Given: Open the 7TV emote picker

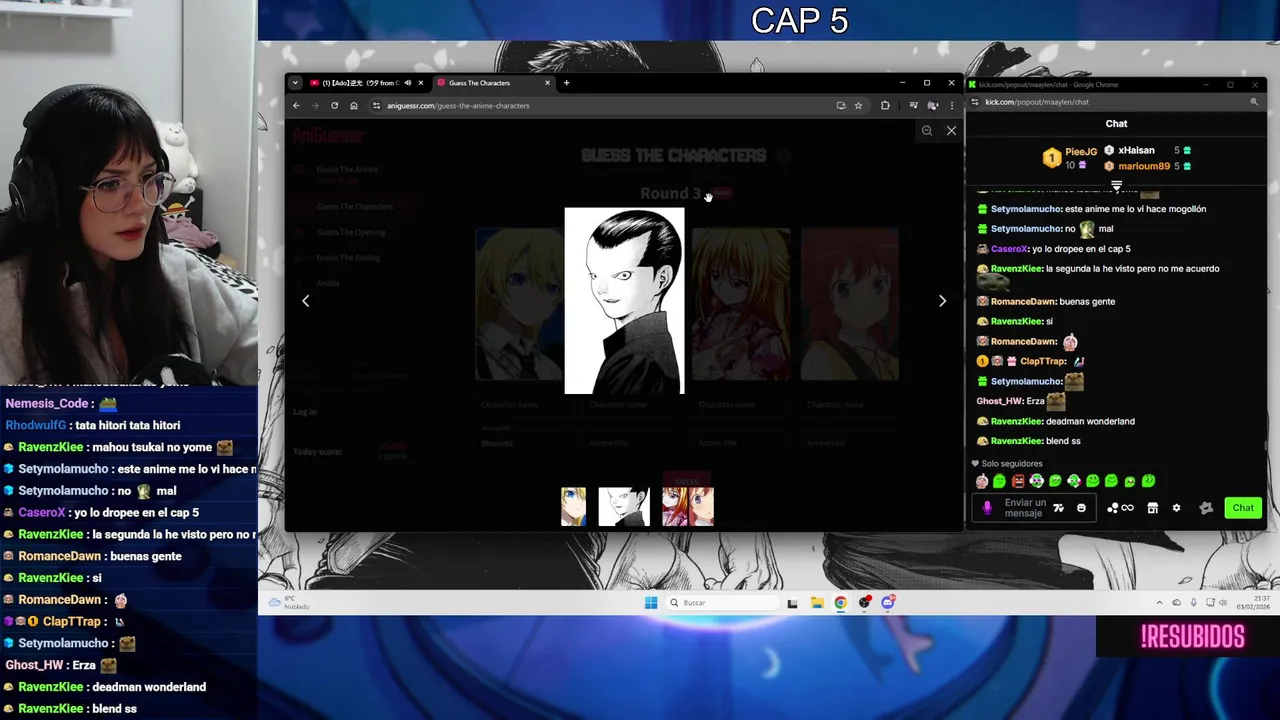Looking at the screenshot, I should (1059, 508).
